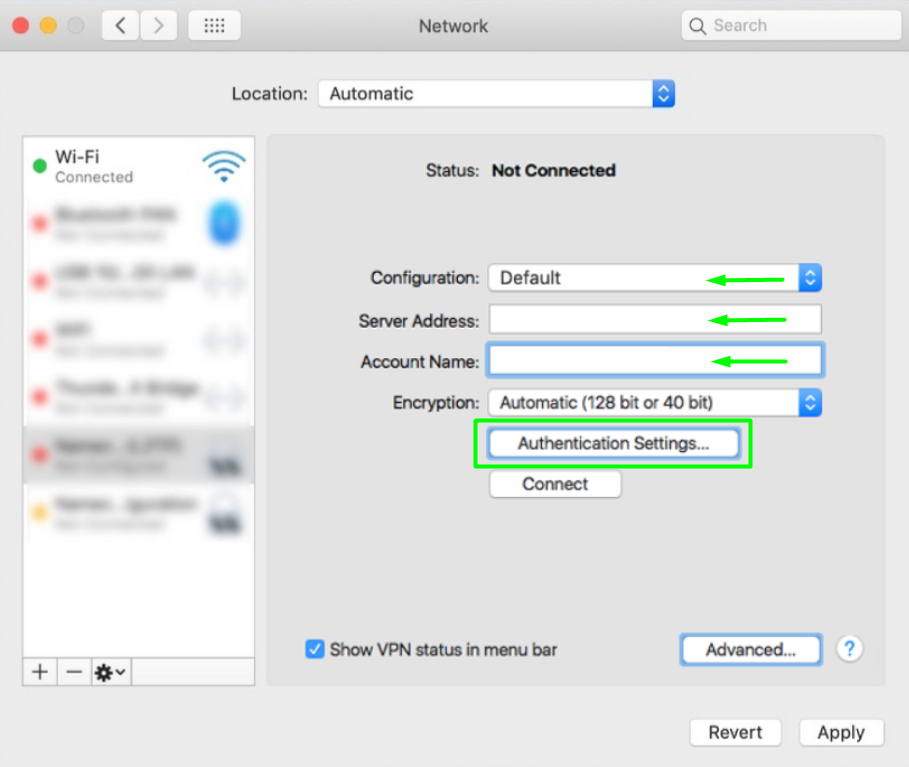This screenshot has width=909, height=767.
Task: Open the Encryption dropdown
Action: (655, 402)
